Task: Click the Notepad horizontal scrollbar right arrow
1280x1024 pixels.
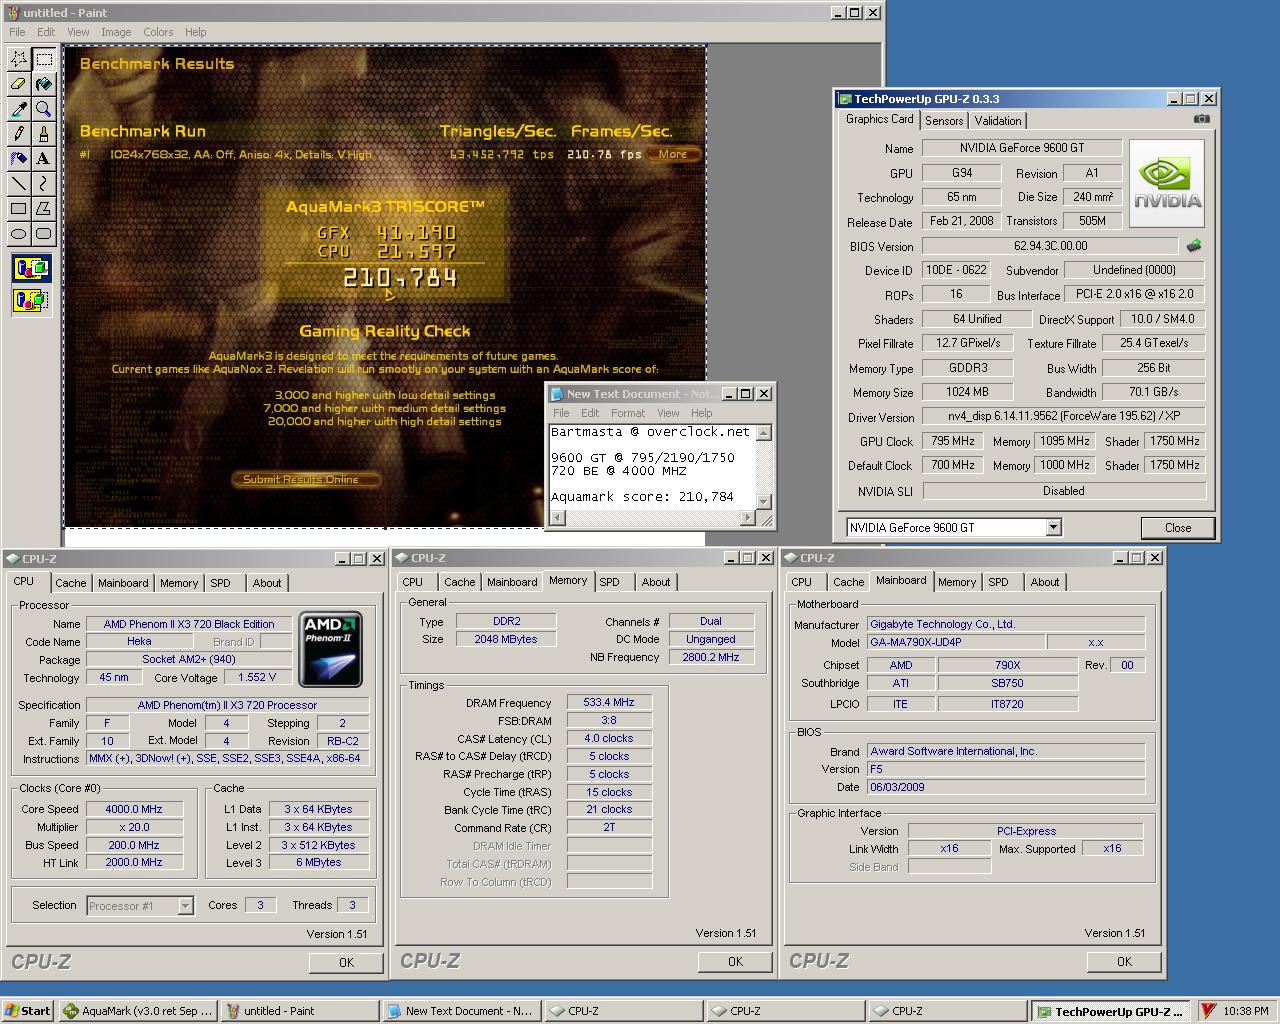Action: pos(747,517)
